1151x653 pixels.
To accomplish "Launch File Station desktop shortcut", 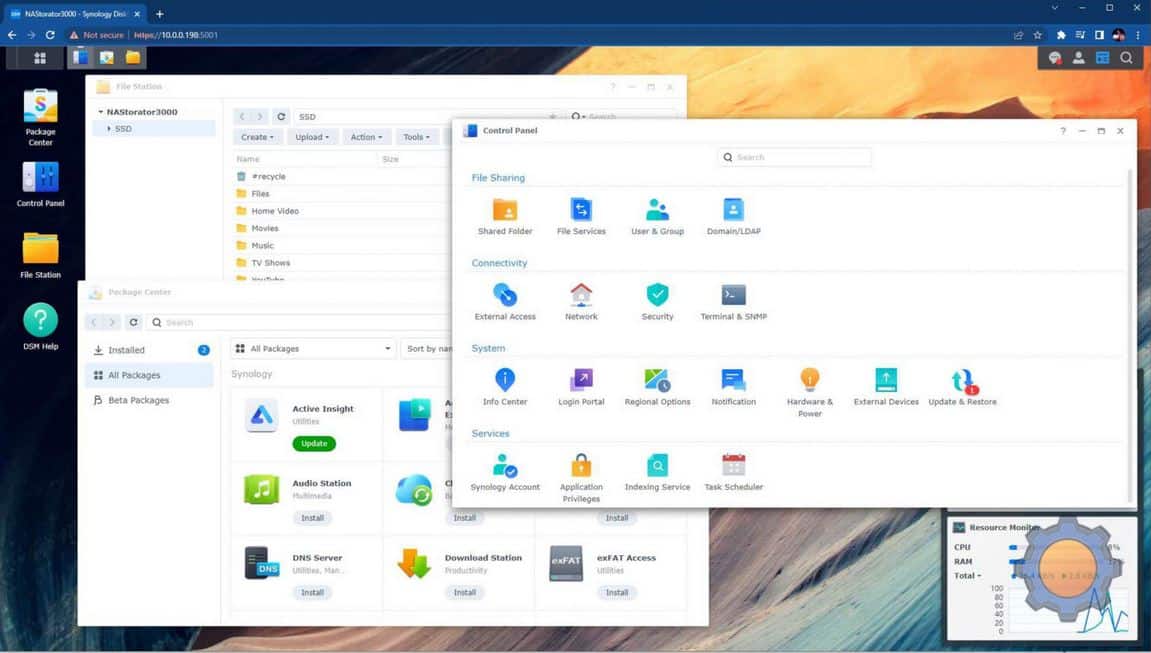I will [40, 255].
